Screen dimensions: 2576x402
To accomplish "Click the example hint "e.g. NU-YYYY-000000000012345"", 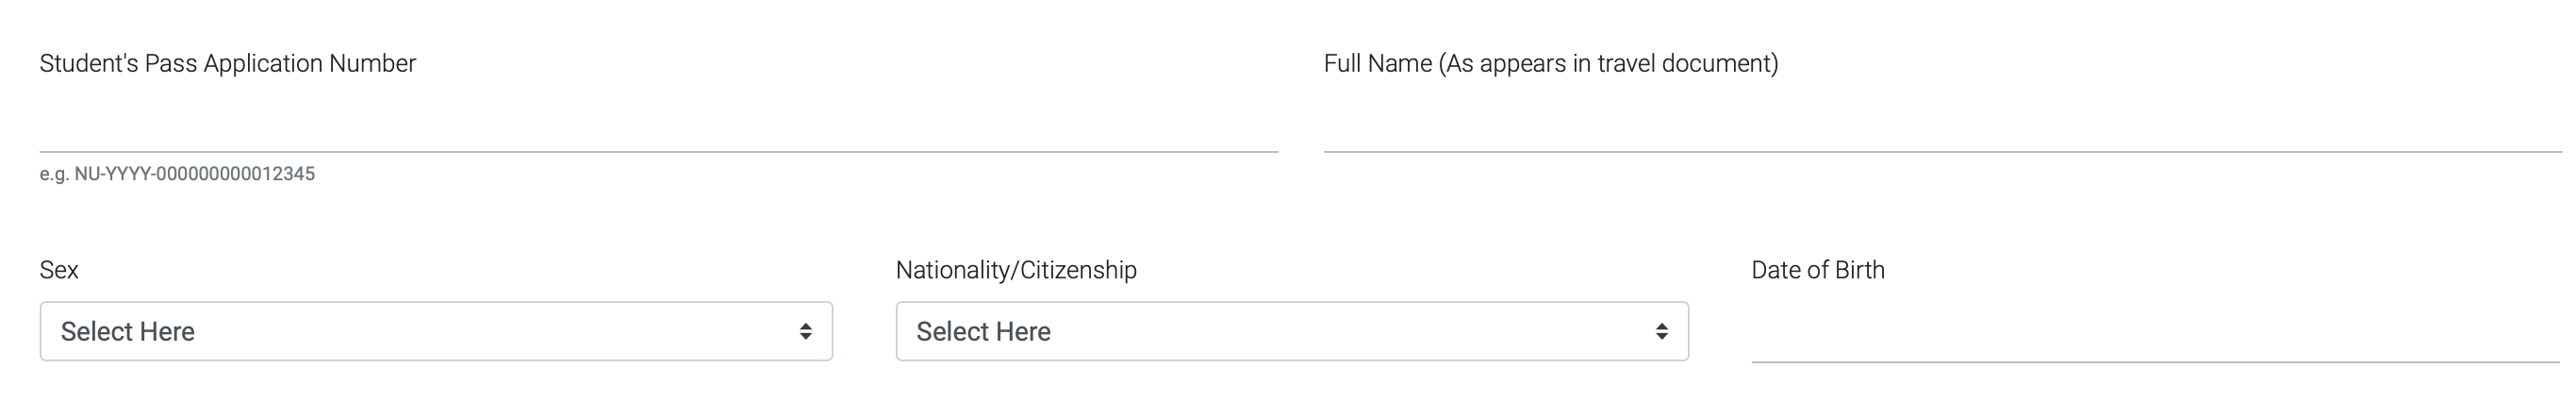I will coord(177,174).
